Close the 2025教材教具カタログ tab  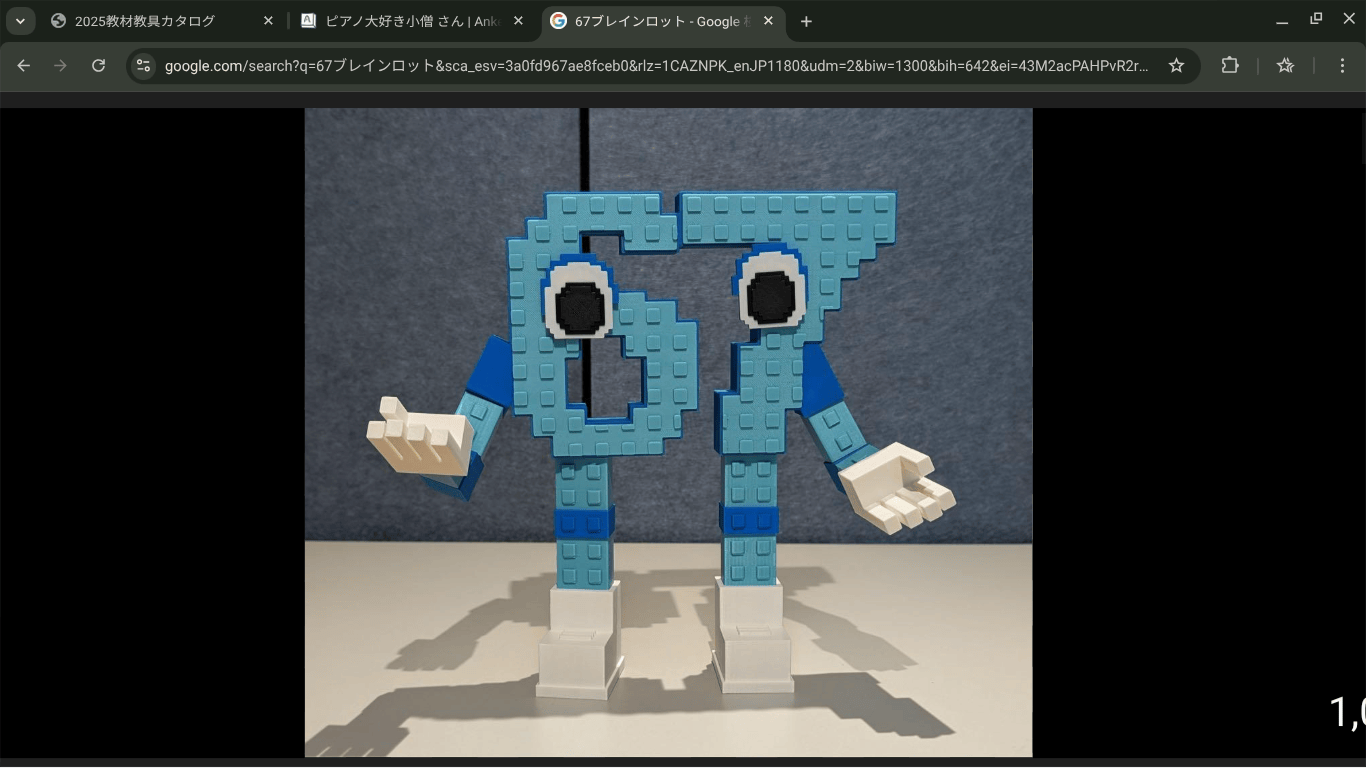[268, 21]
